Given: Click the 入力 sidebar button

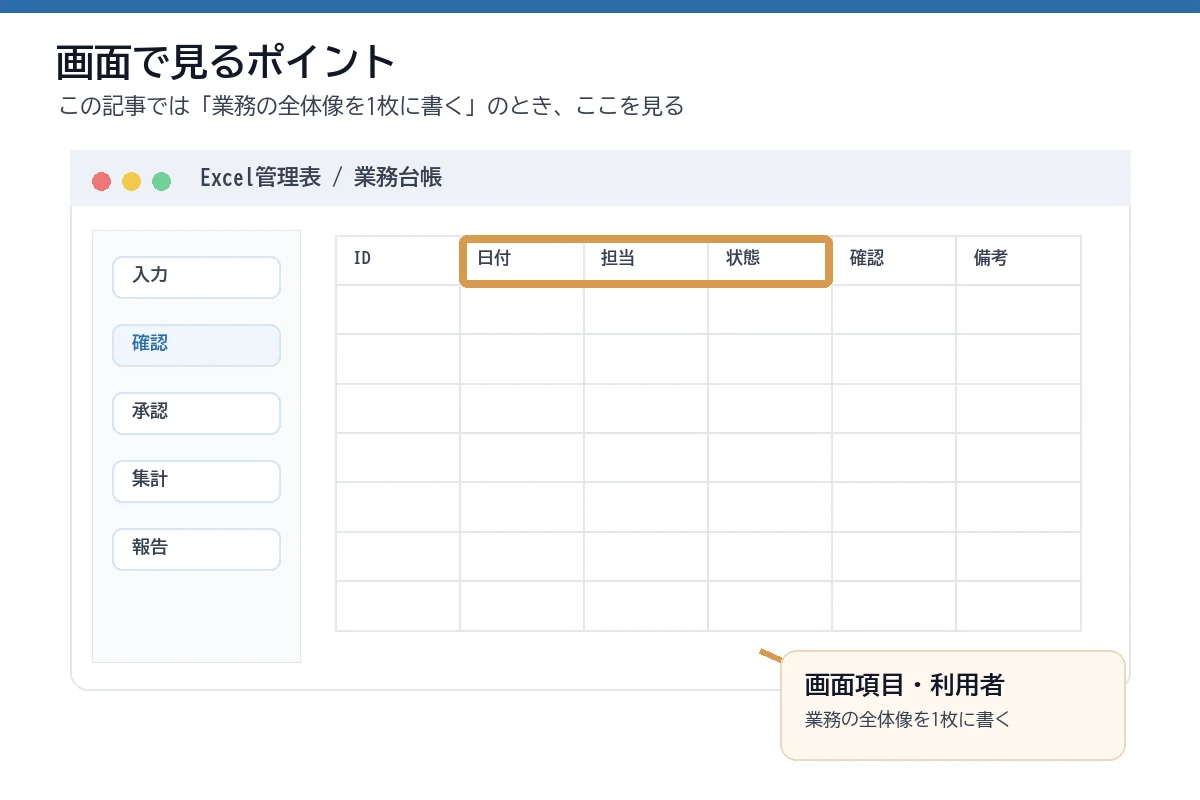Looking at the screenshot, I should 196,277.
